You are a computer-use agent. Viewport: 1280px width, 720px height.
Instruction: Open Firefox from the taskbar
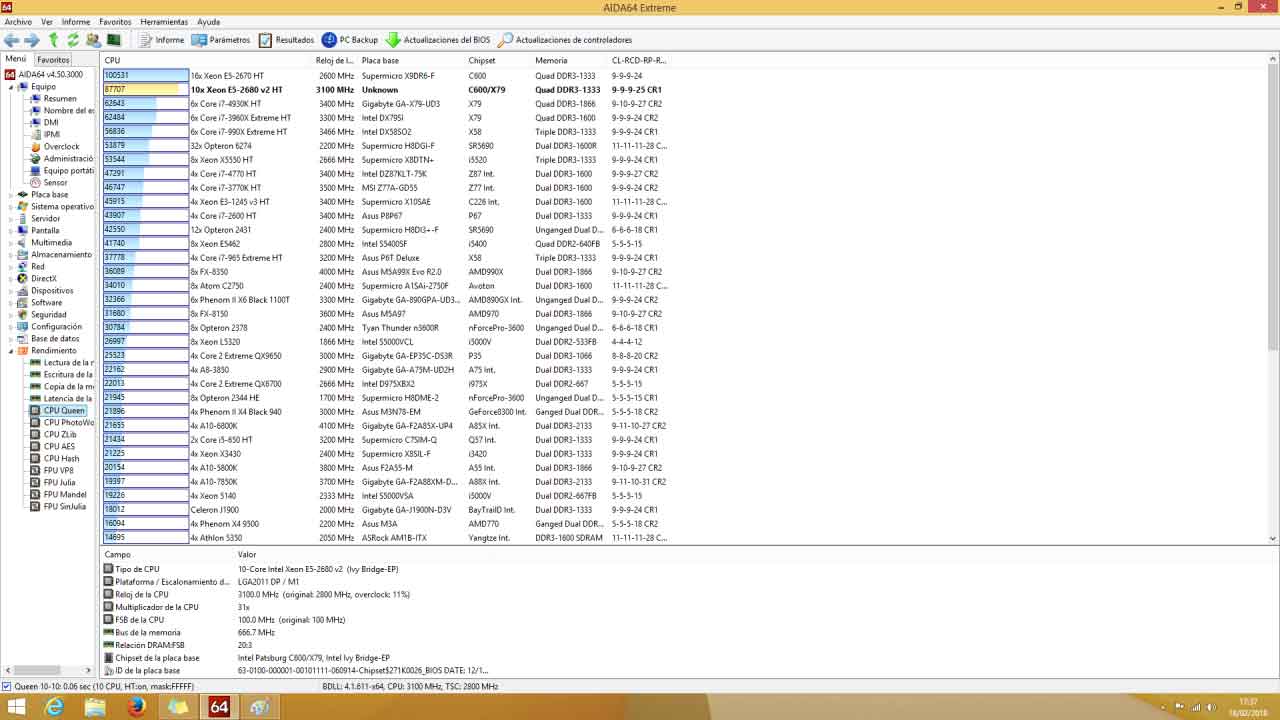(136, 707)
